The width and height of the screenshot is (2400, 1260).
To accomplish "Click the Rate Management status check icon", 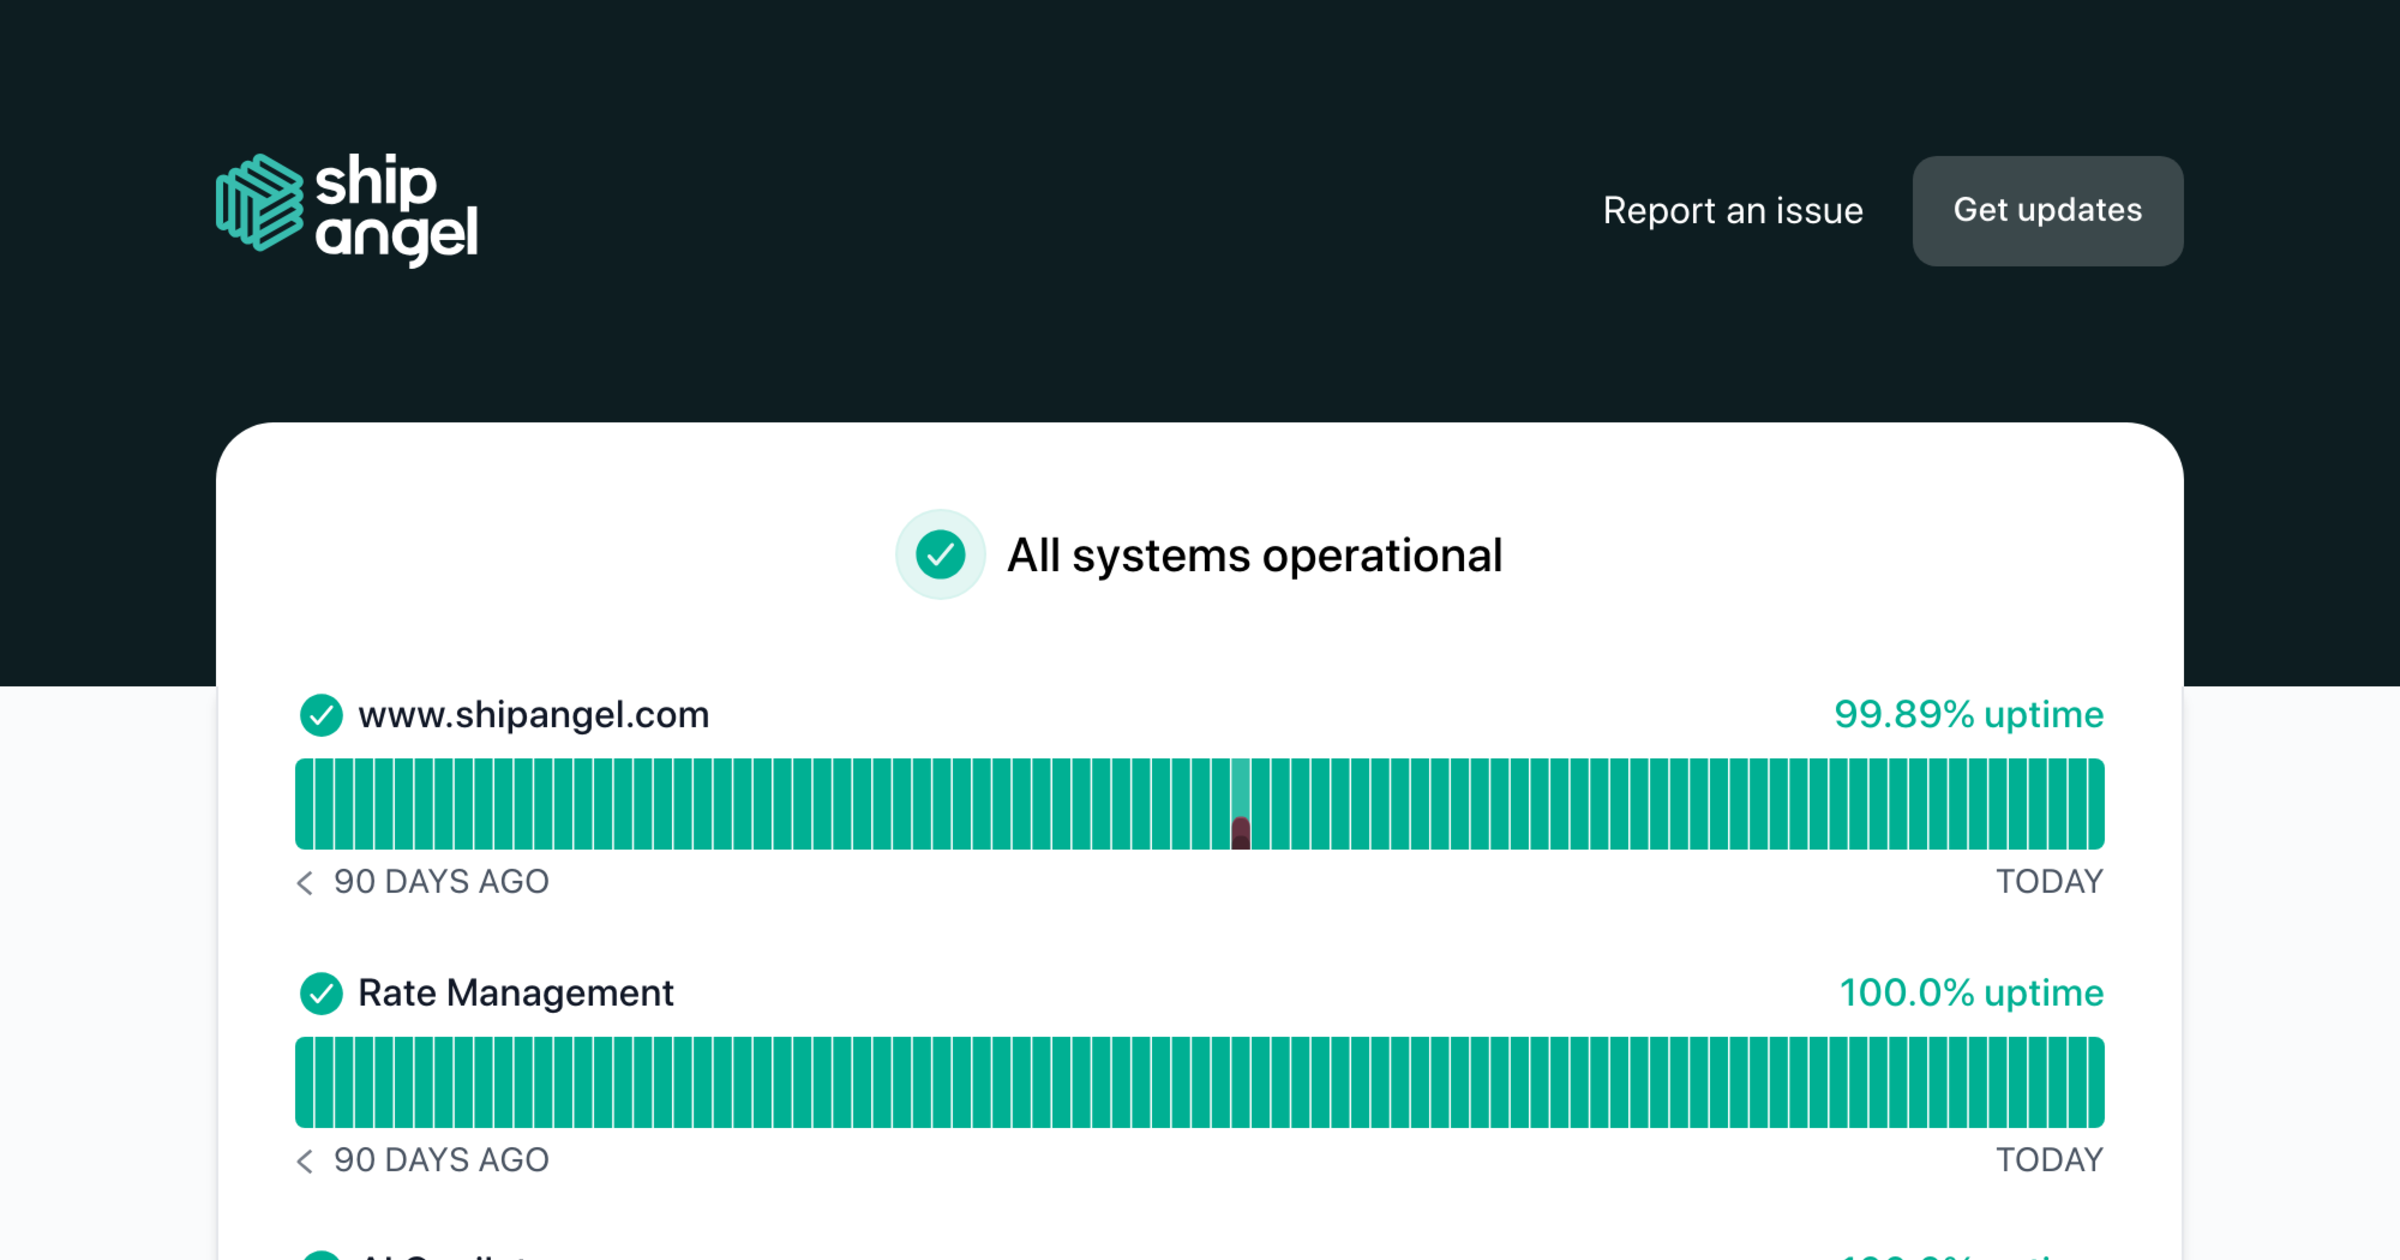I will pos(321,993).
